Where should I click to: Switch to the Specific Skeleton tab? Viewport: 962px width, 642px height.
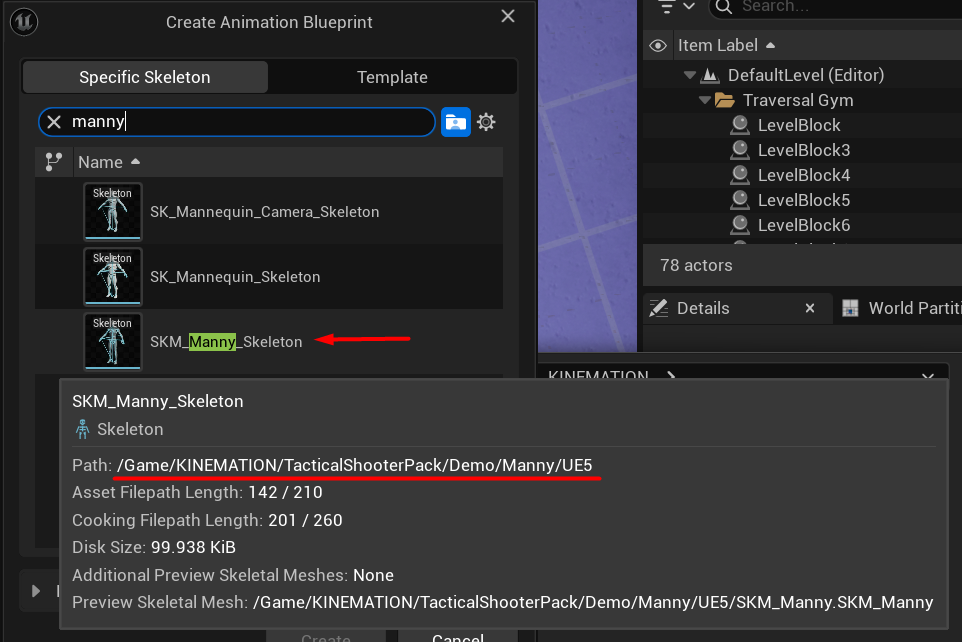(145, 77)
